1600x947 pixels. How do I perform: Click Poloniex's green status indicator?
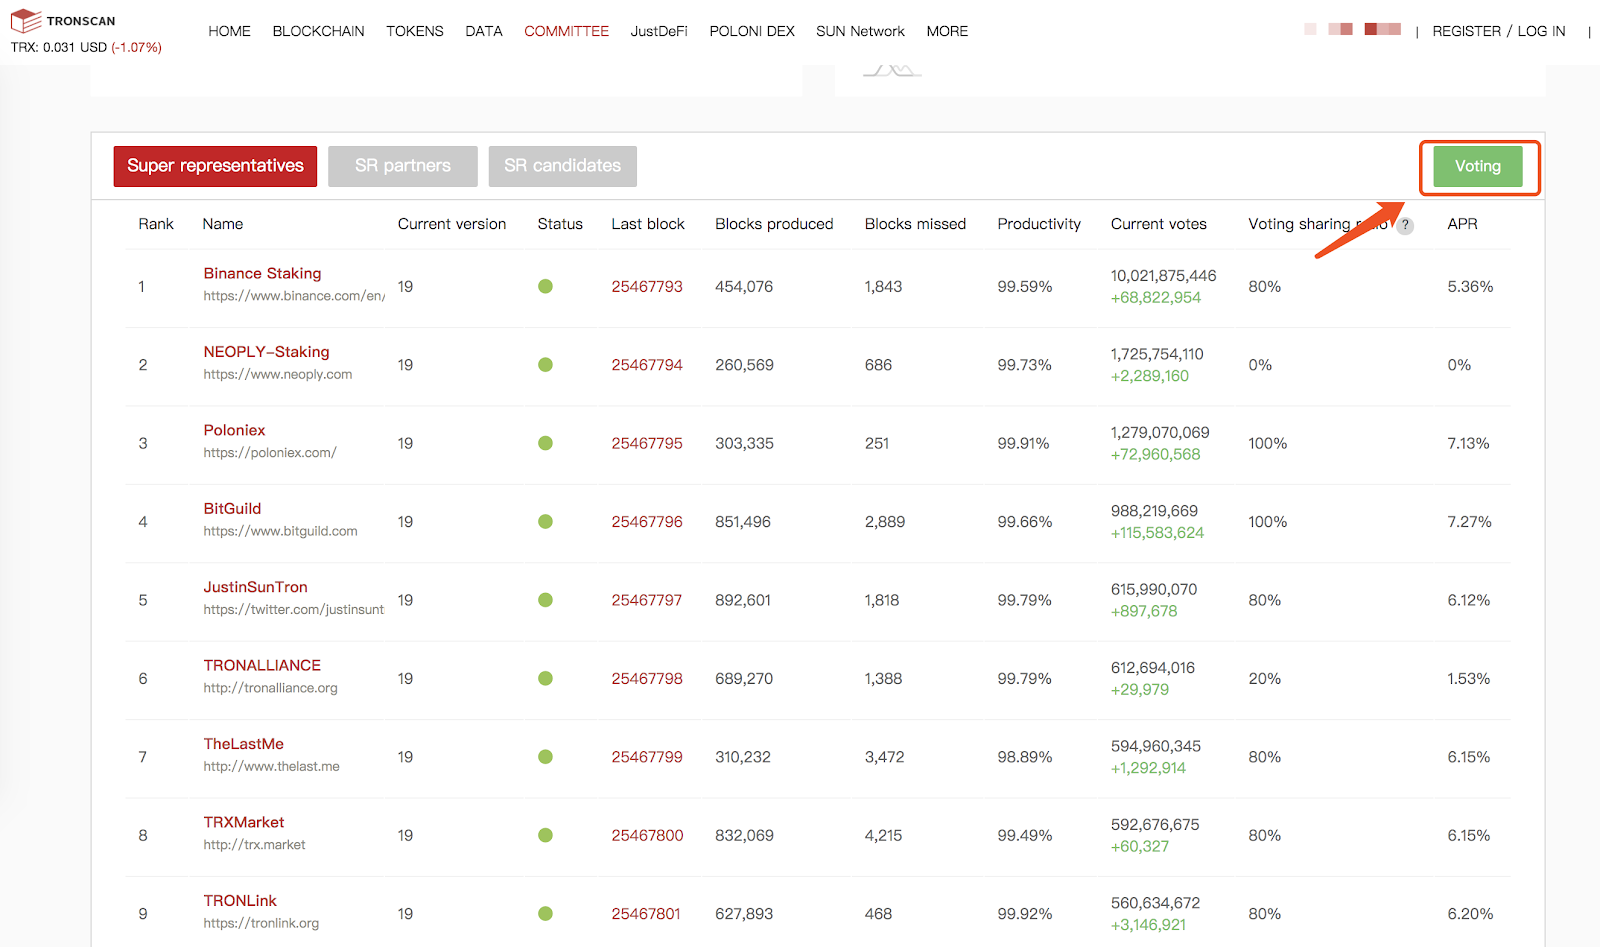pos(545,443)
